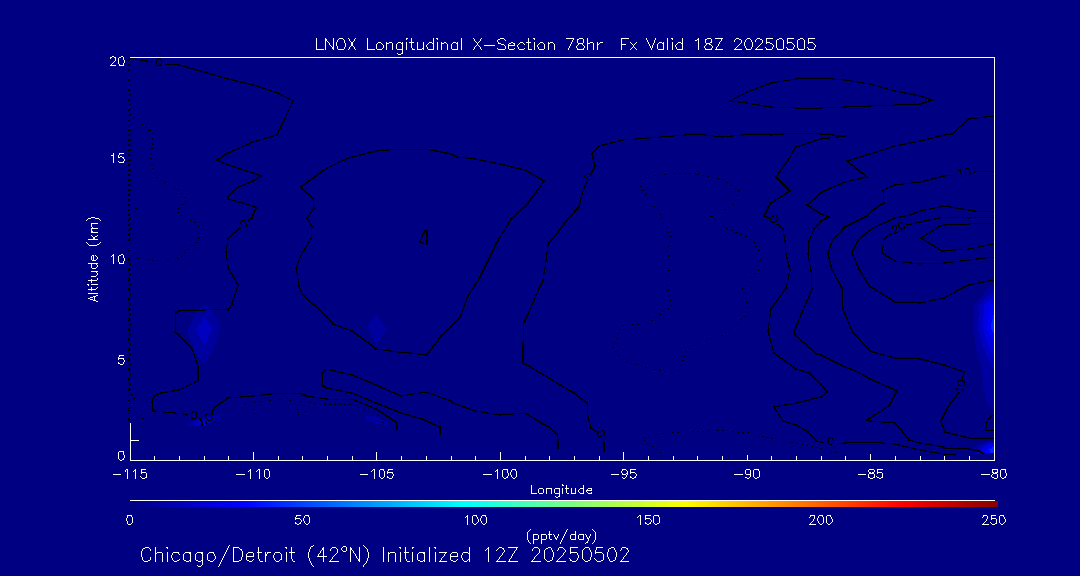The width and height of the screenshot is (1080, 576).
Task: Click the -85 longitude tick label
Action: coord(870,475)
